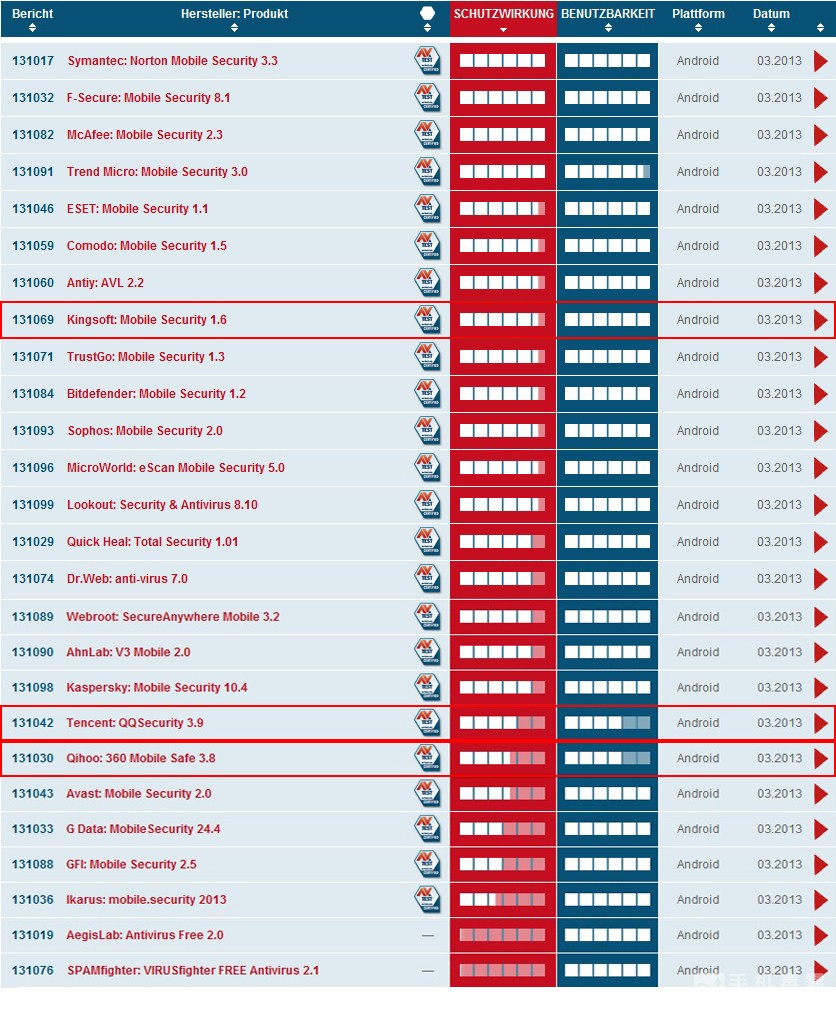This screenshot has width=836, height=1011.
Task: Click red arrow in Avast row
Action: point(821,794)
